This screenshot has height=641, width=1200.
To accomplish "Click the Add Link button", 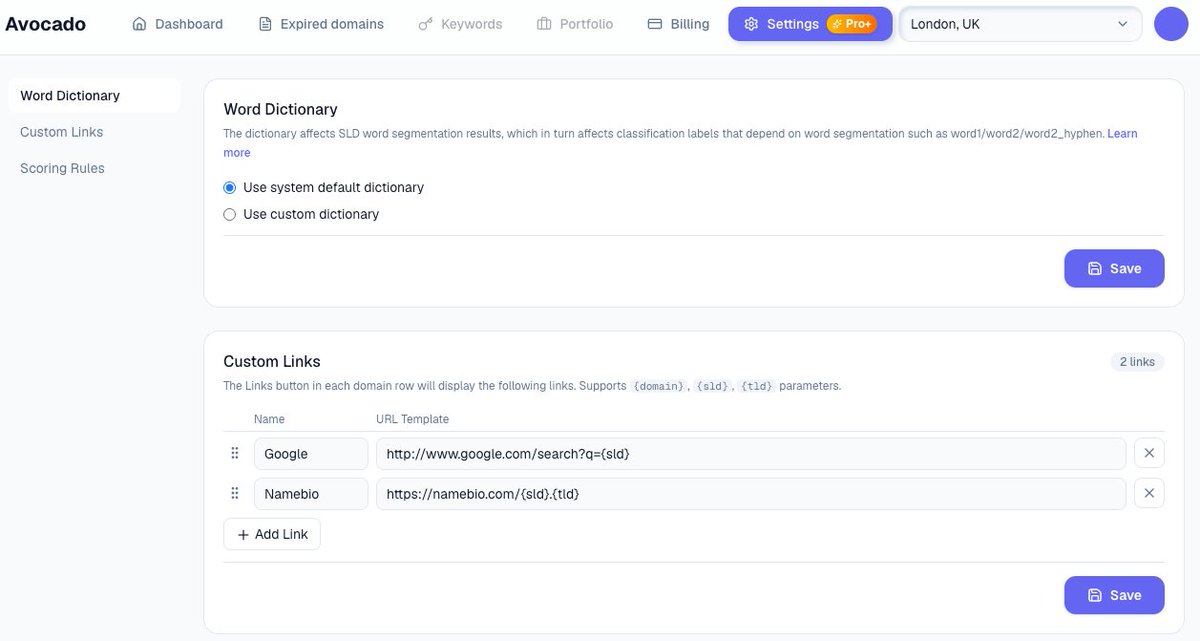I will tap(272, 534).
